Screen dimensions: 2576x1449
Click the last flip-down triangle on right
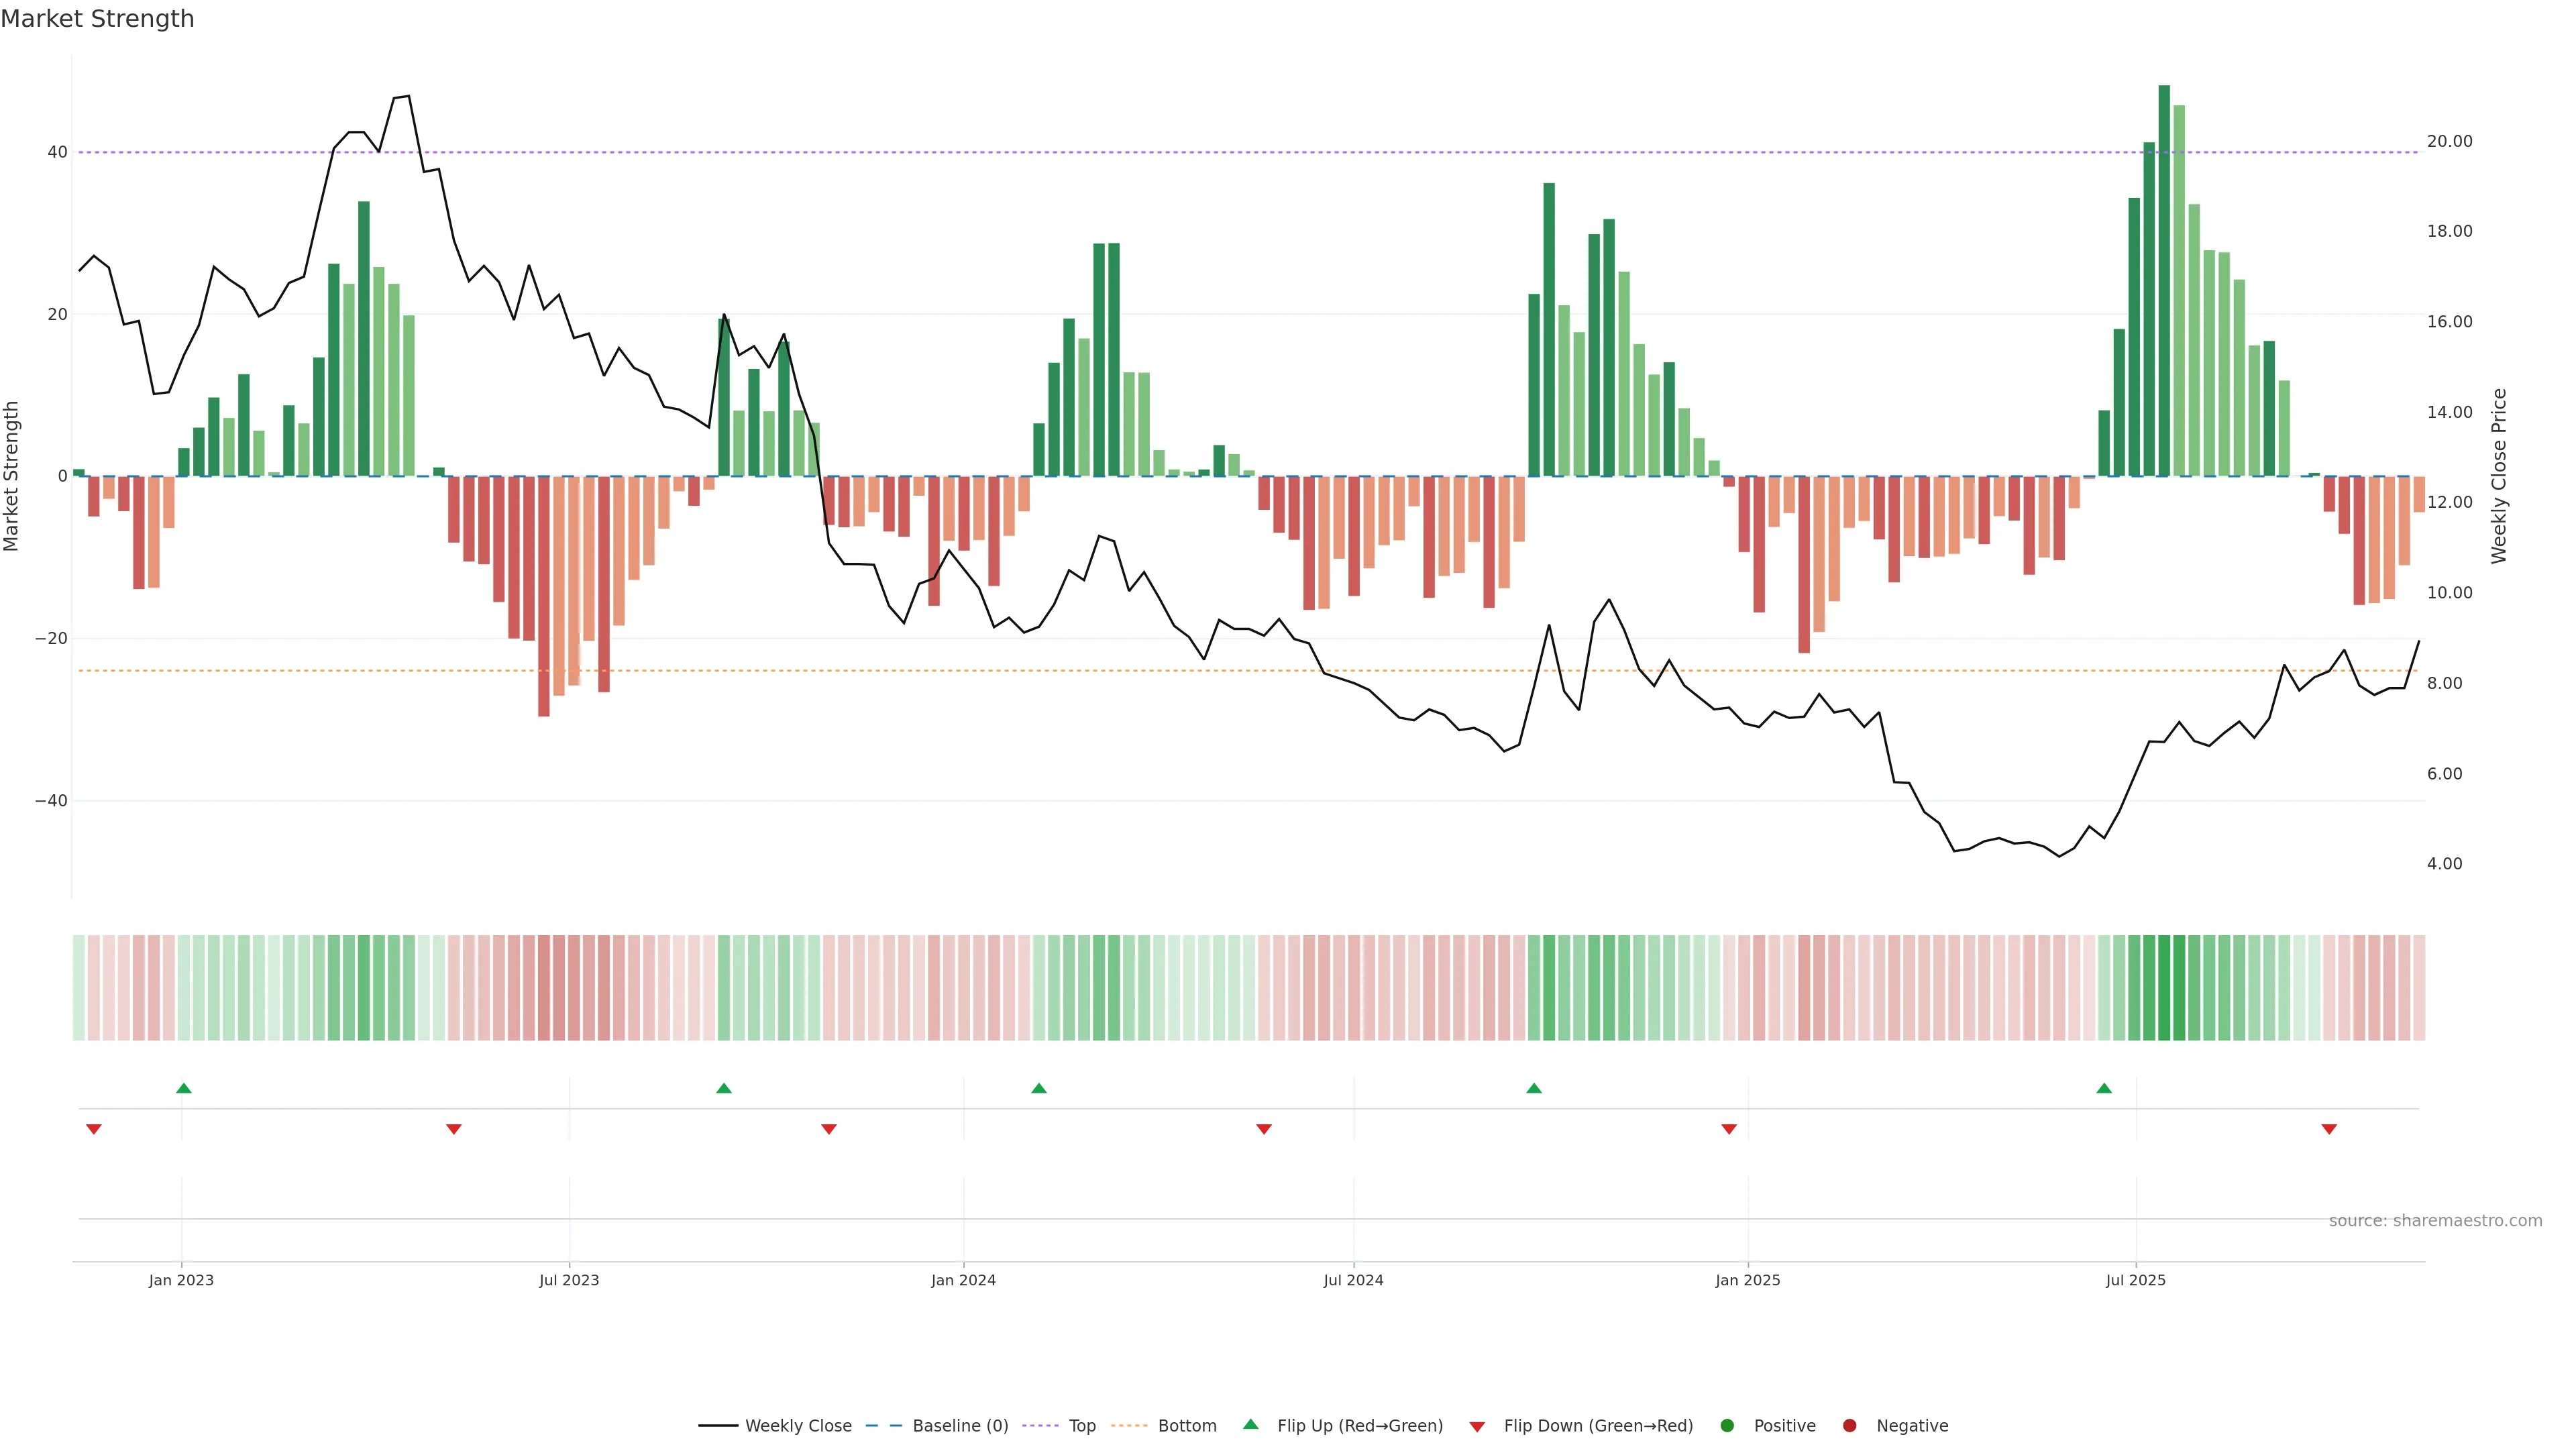[x=2329, y=1129]
